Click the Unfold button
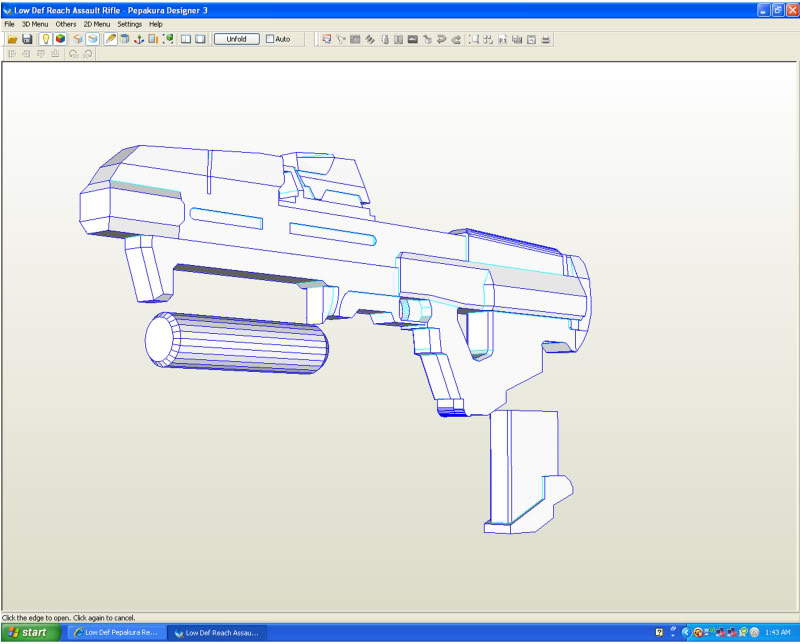Image resolution: width=800 pixels, height=644 pixels. (x=237, y=39)
